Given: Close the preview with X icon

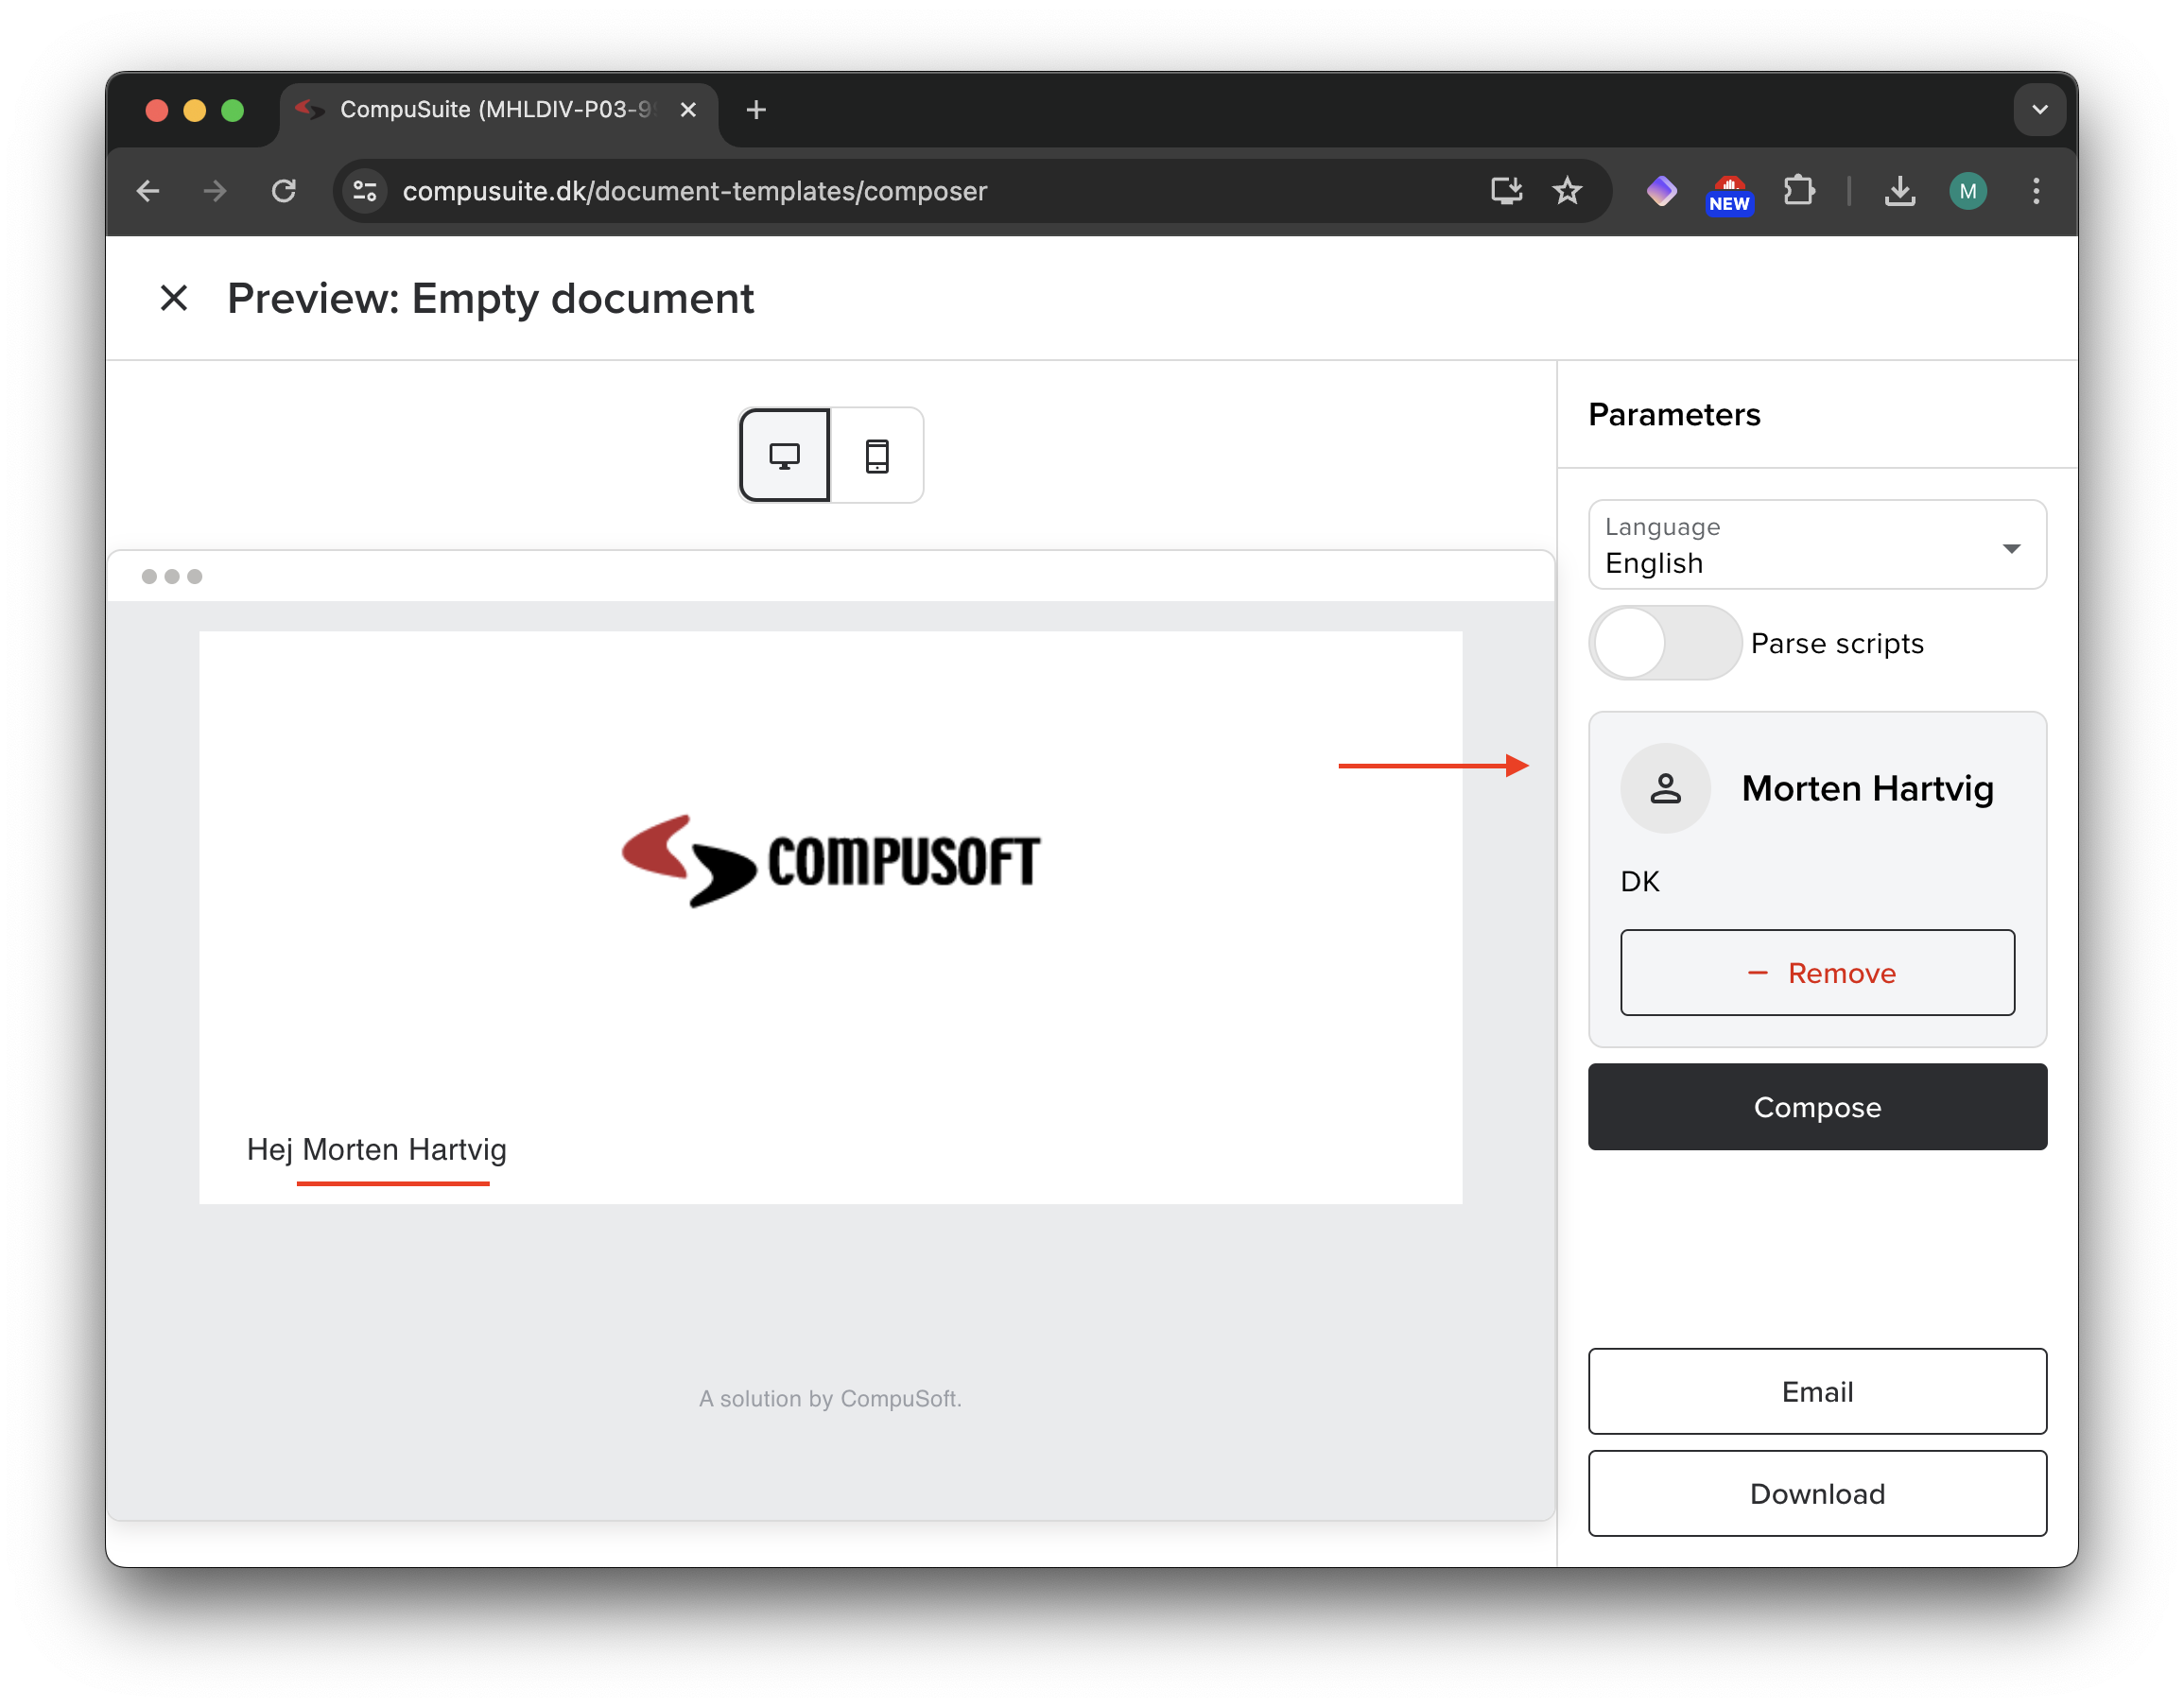Looking at the screenshot, I should click(x=174, y=298).
